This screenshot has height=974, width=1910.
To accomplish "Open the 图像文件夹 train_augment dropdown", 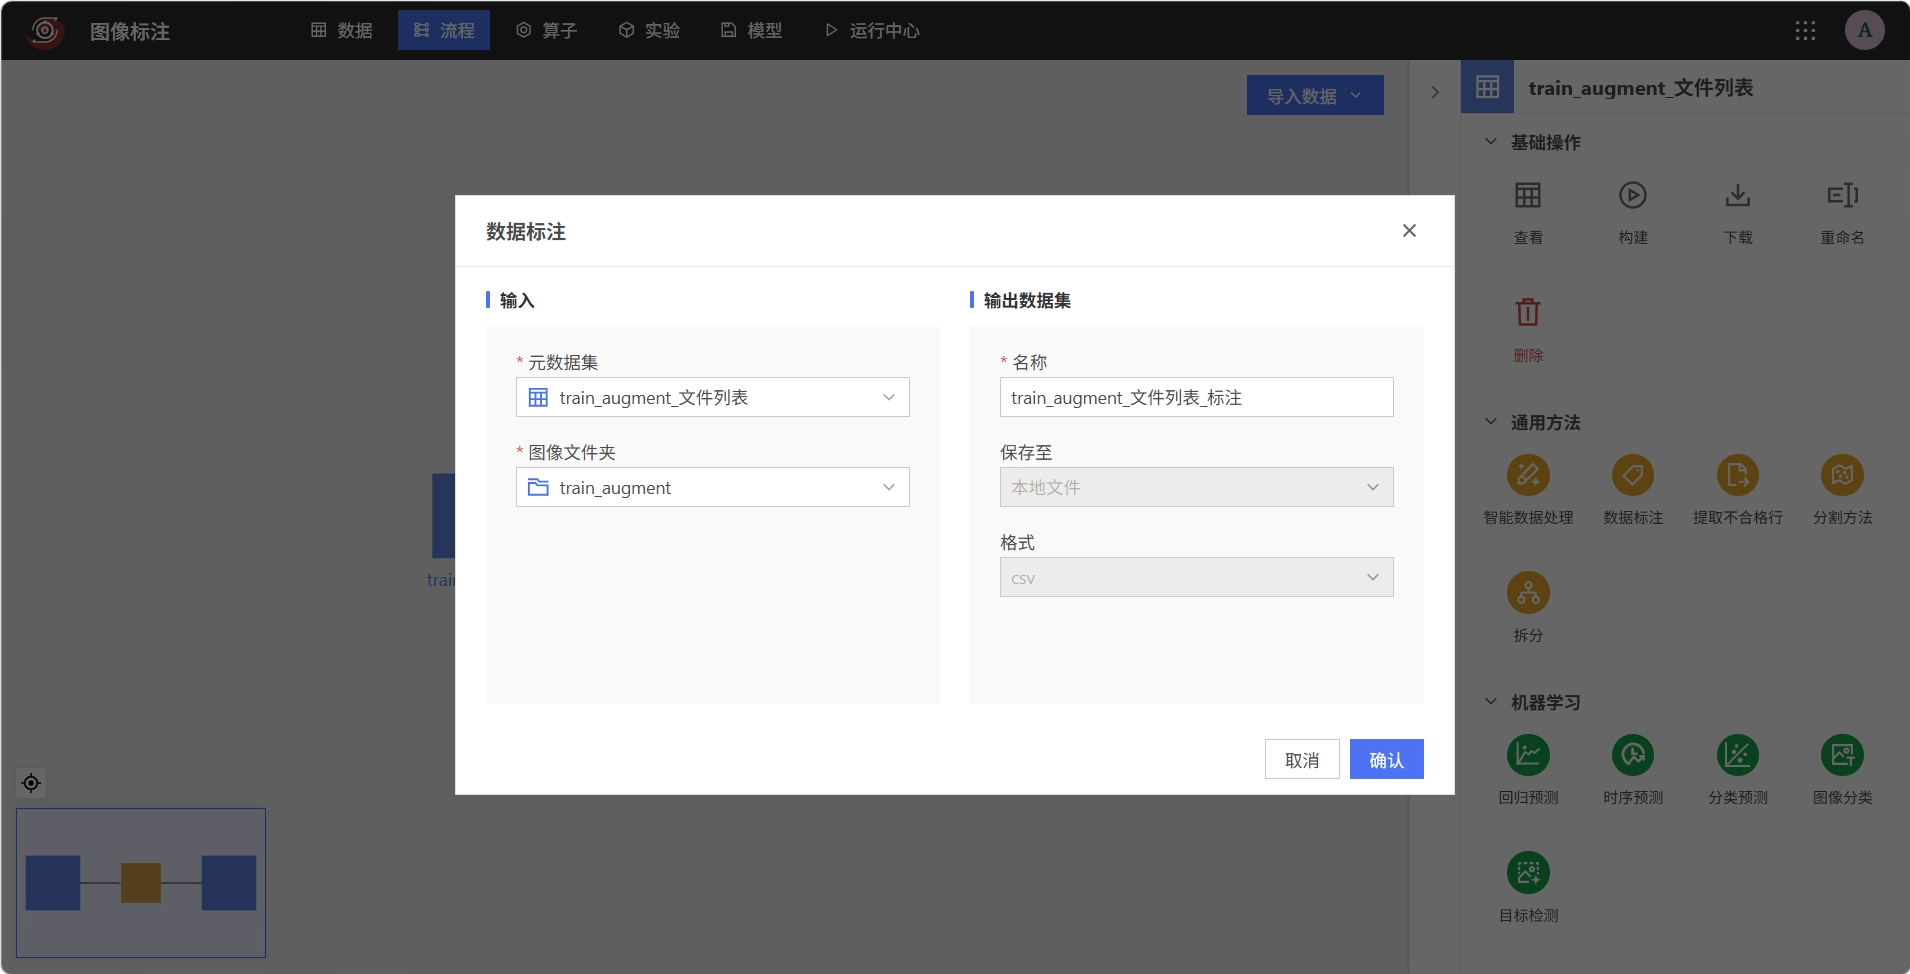I will (x=712, y=487).
